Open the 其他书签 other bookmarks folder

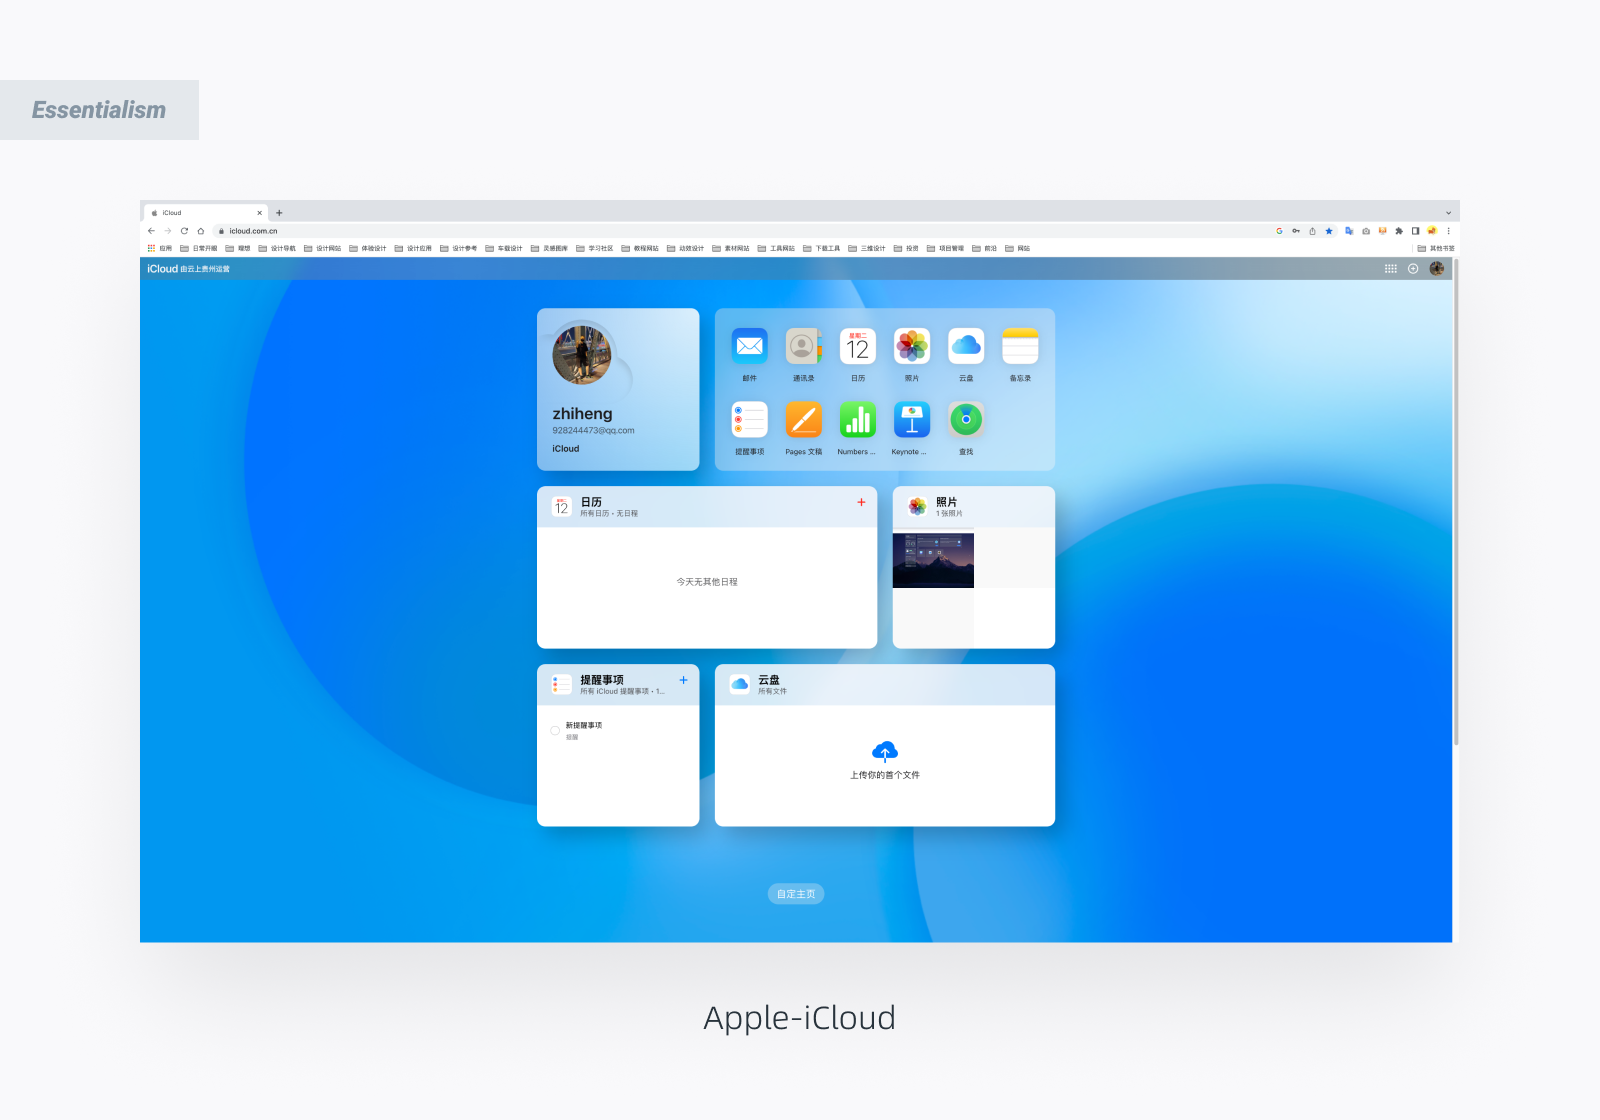point(1436,248)
